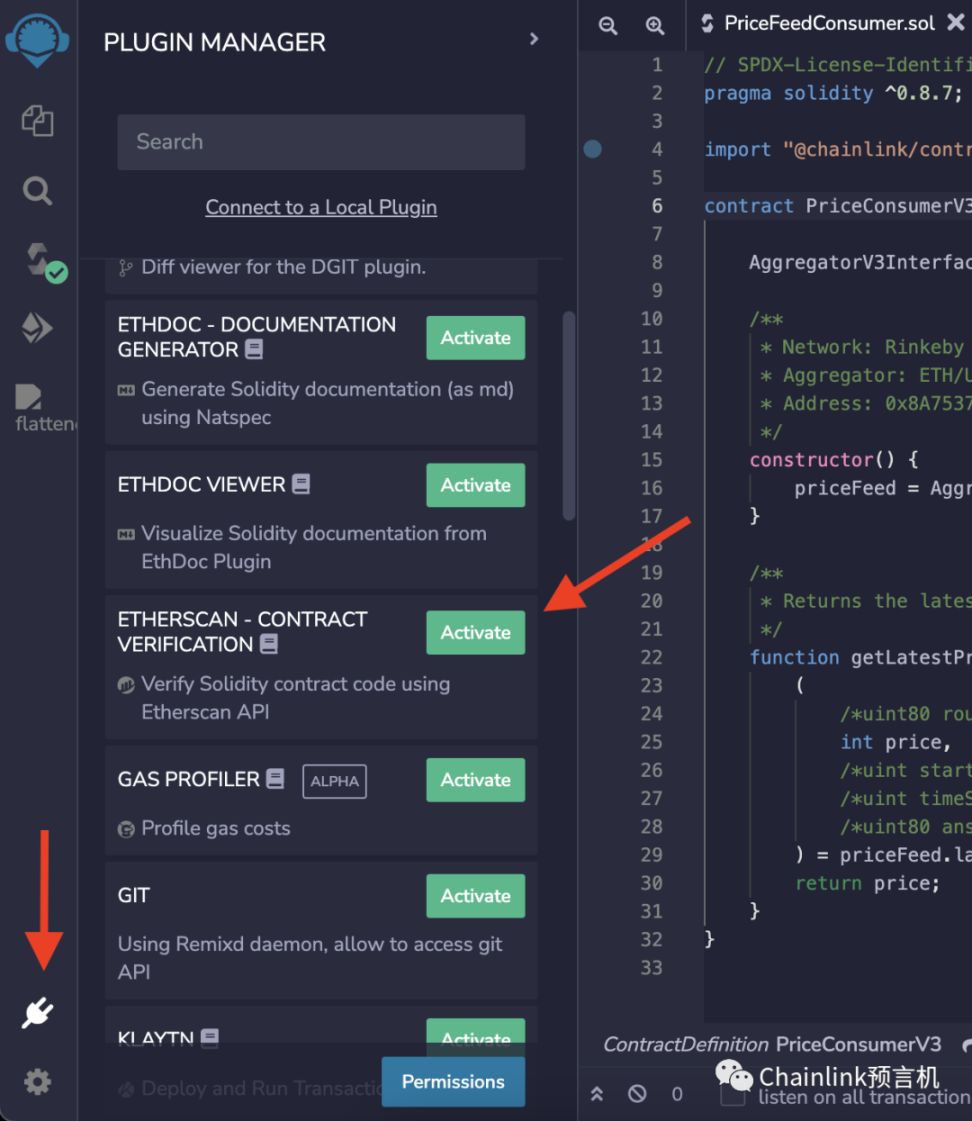Click the Plugin Manager plug icon
Image resolution: width=972 pixels, height=1121 pixels.
tap(37, 1014)
